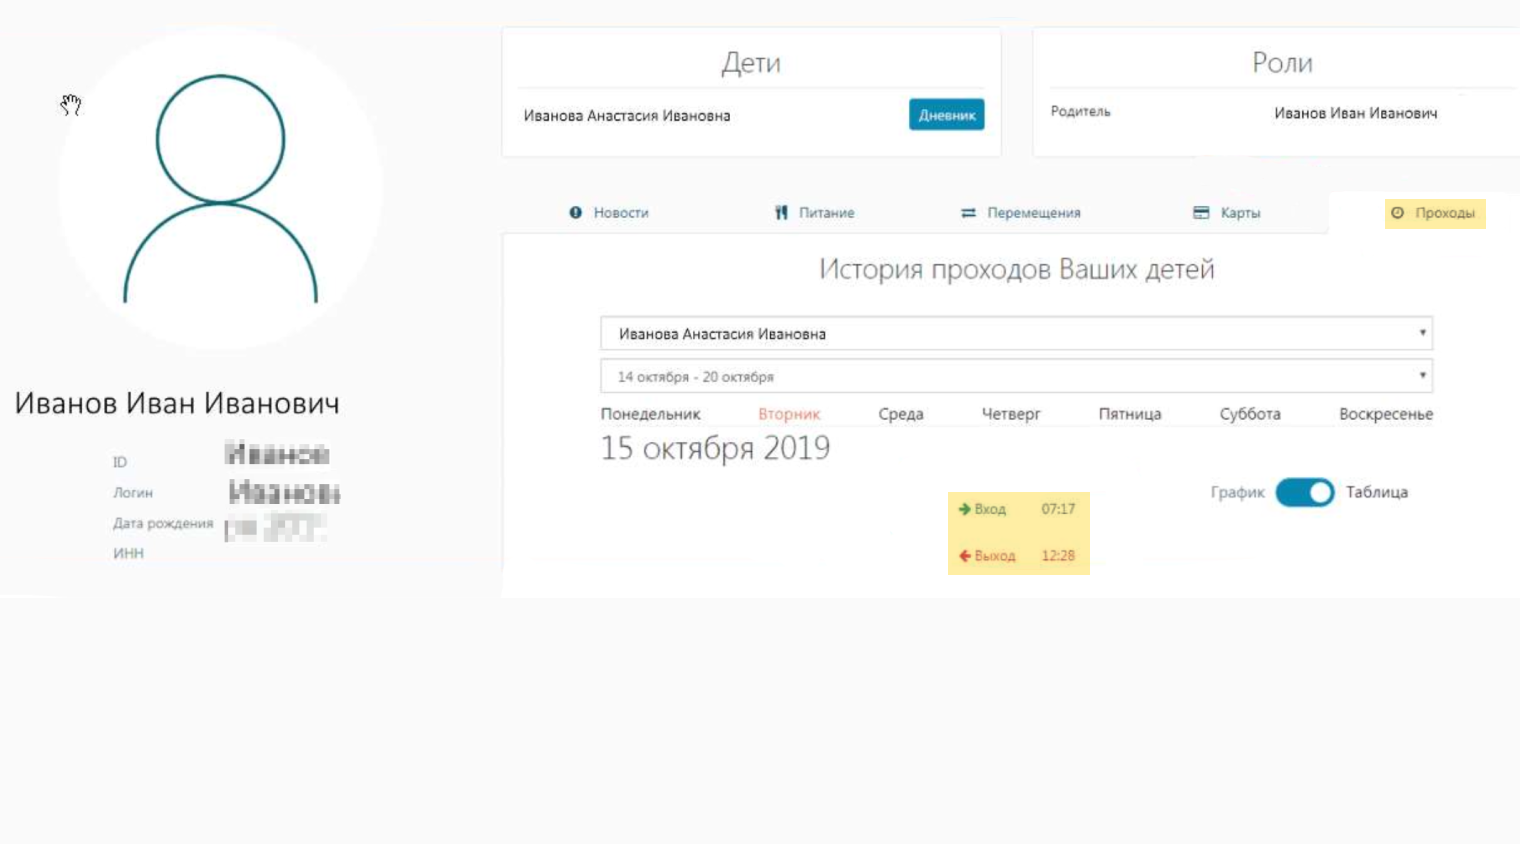This screenshot has height=844, width=1520.
Task: Open the week range dropdown 14 октября - 20 октября
Action: [1016, 376]
